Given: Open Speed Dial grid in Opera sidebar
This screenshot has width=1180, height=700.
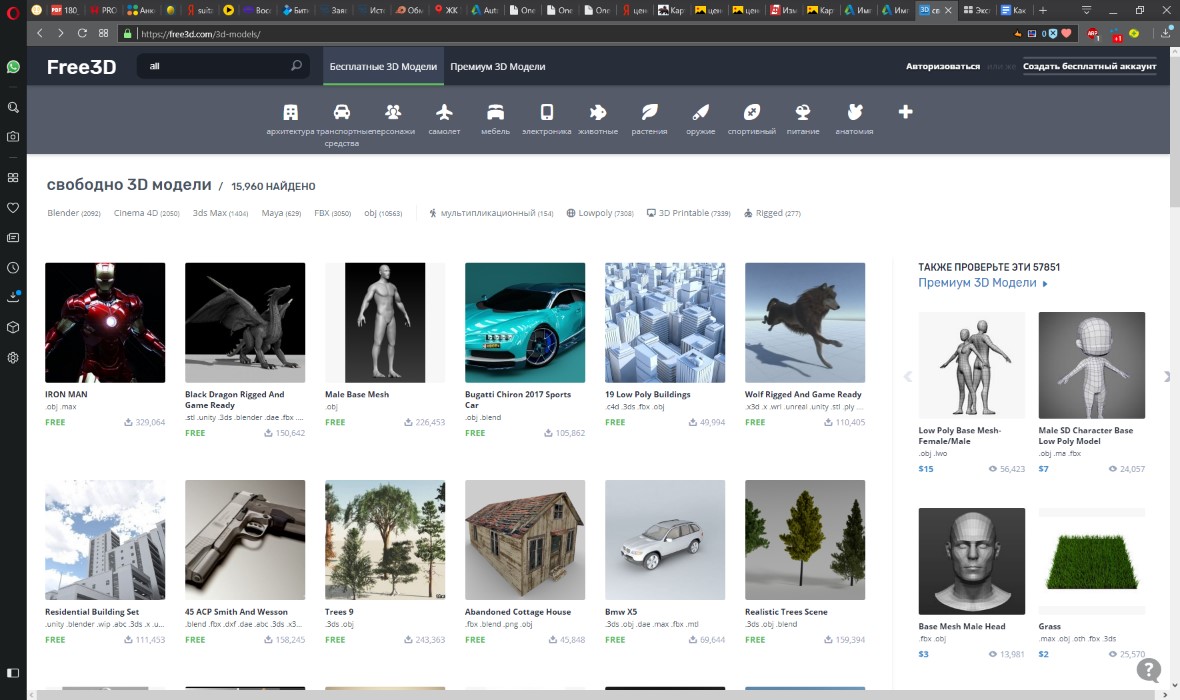Looking at the screenshot, I should [13, 178].
